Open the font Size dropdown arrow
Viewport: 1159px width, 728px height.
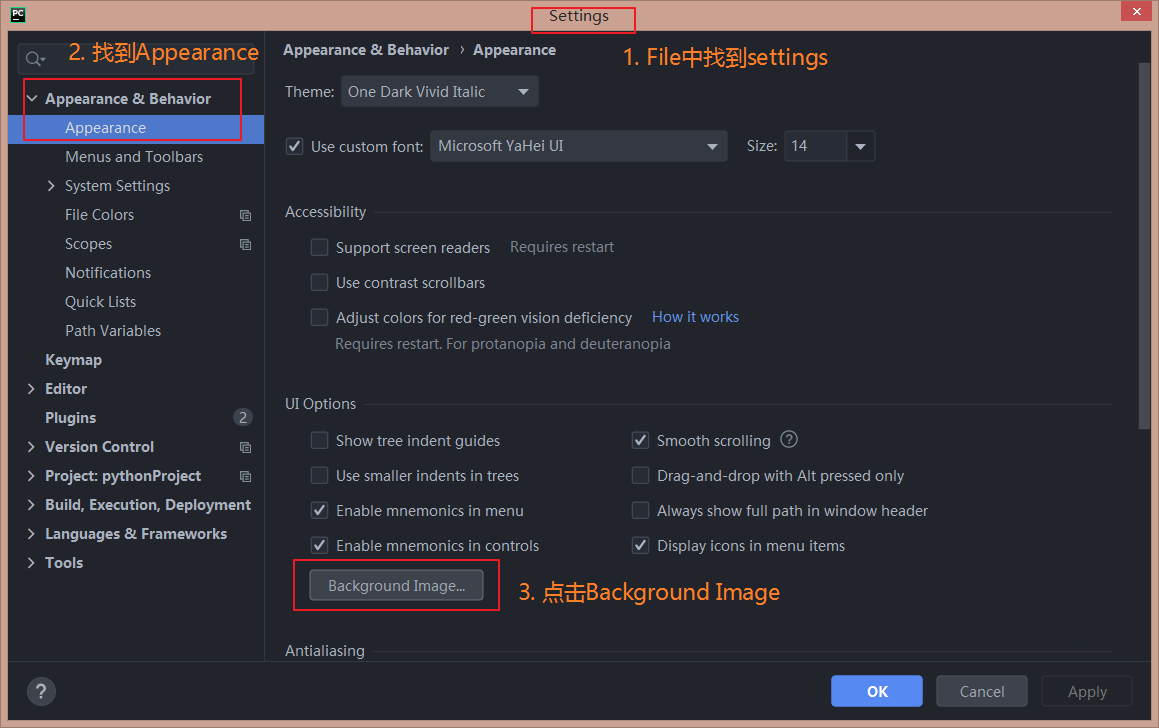(860, 146)
